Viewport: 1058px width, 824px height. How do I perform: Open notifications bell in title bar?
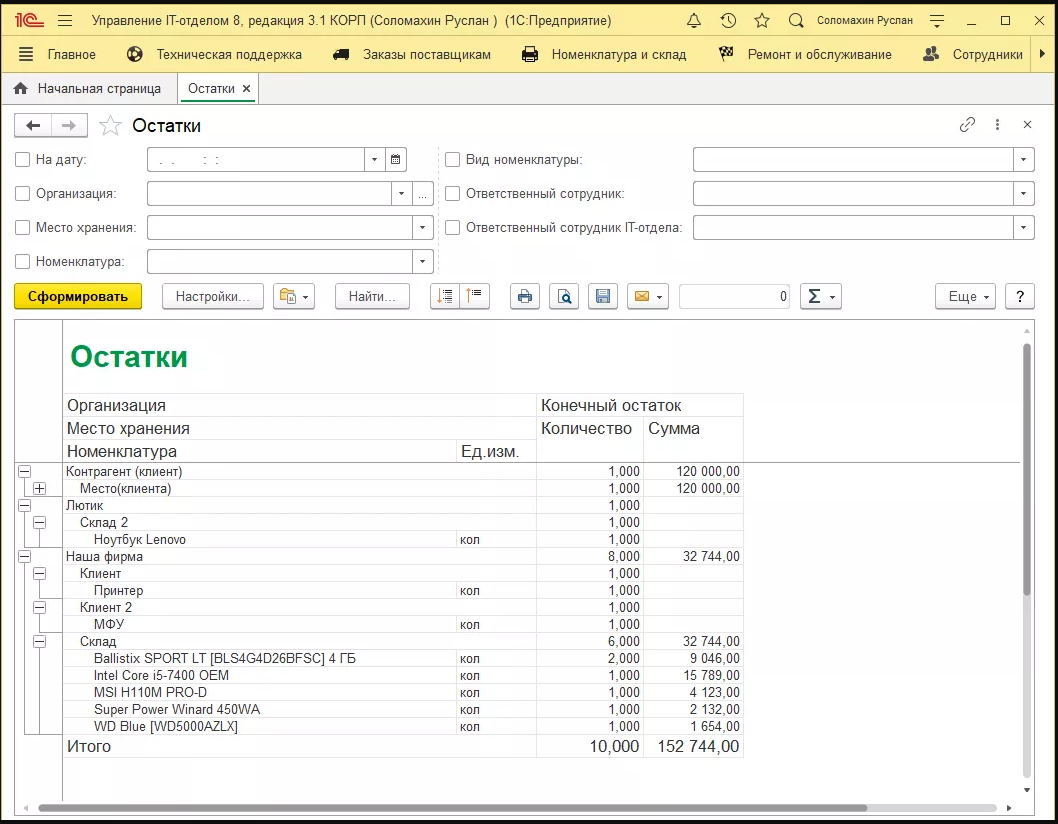pyautogui.click(x=694, y=21)
